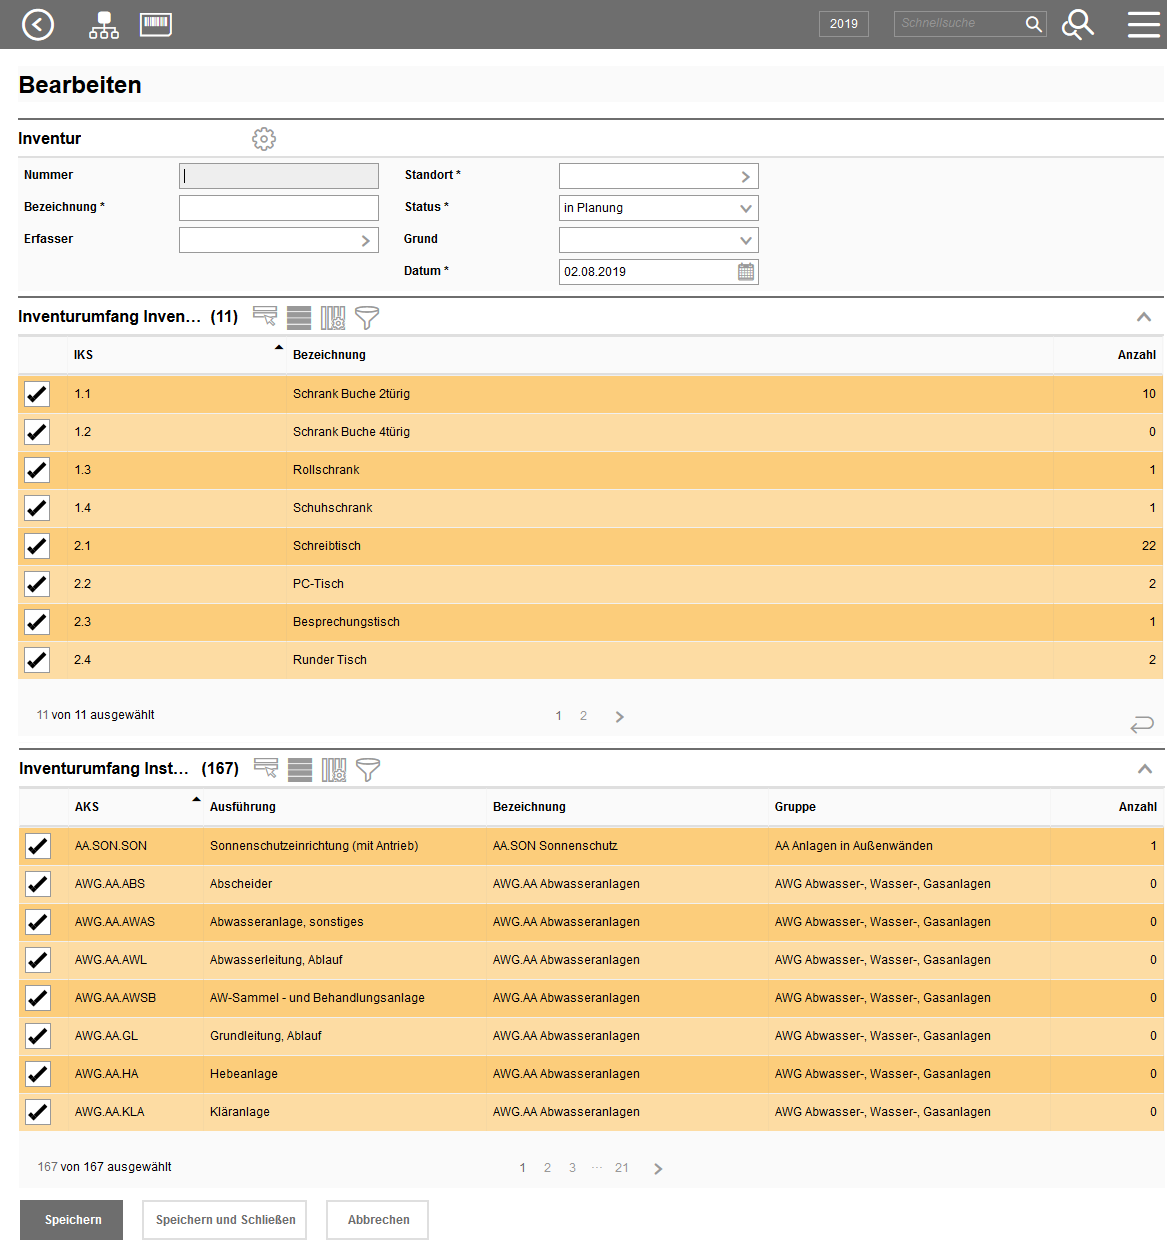Click the back arrow icon in header
This screenshot has width=1168, height=1251.
(x=38, y=24)
